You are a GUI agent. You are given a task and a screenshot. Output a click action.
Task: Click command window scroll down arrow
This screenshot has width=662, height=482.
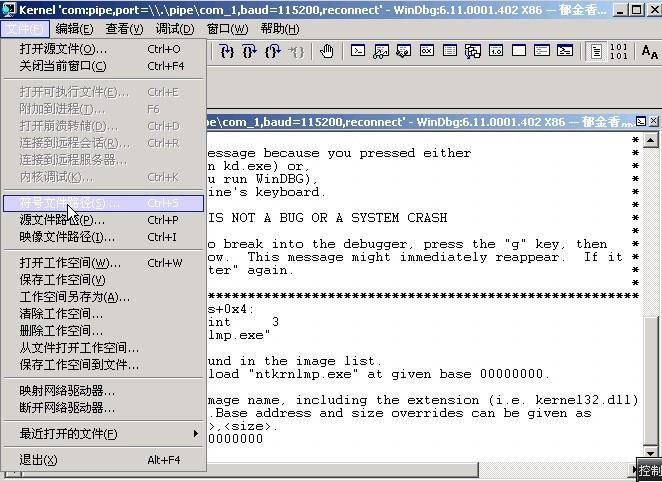tap(651, 452)
